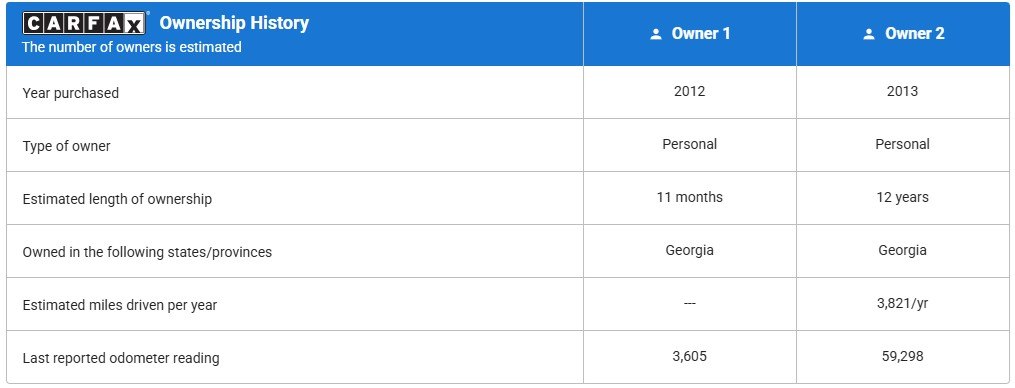Click Estimated length of ownership label
Viewport: 1015px width, 388px height.
pyautogui.click(x=117, y=199)
